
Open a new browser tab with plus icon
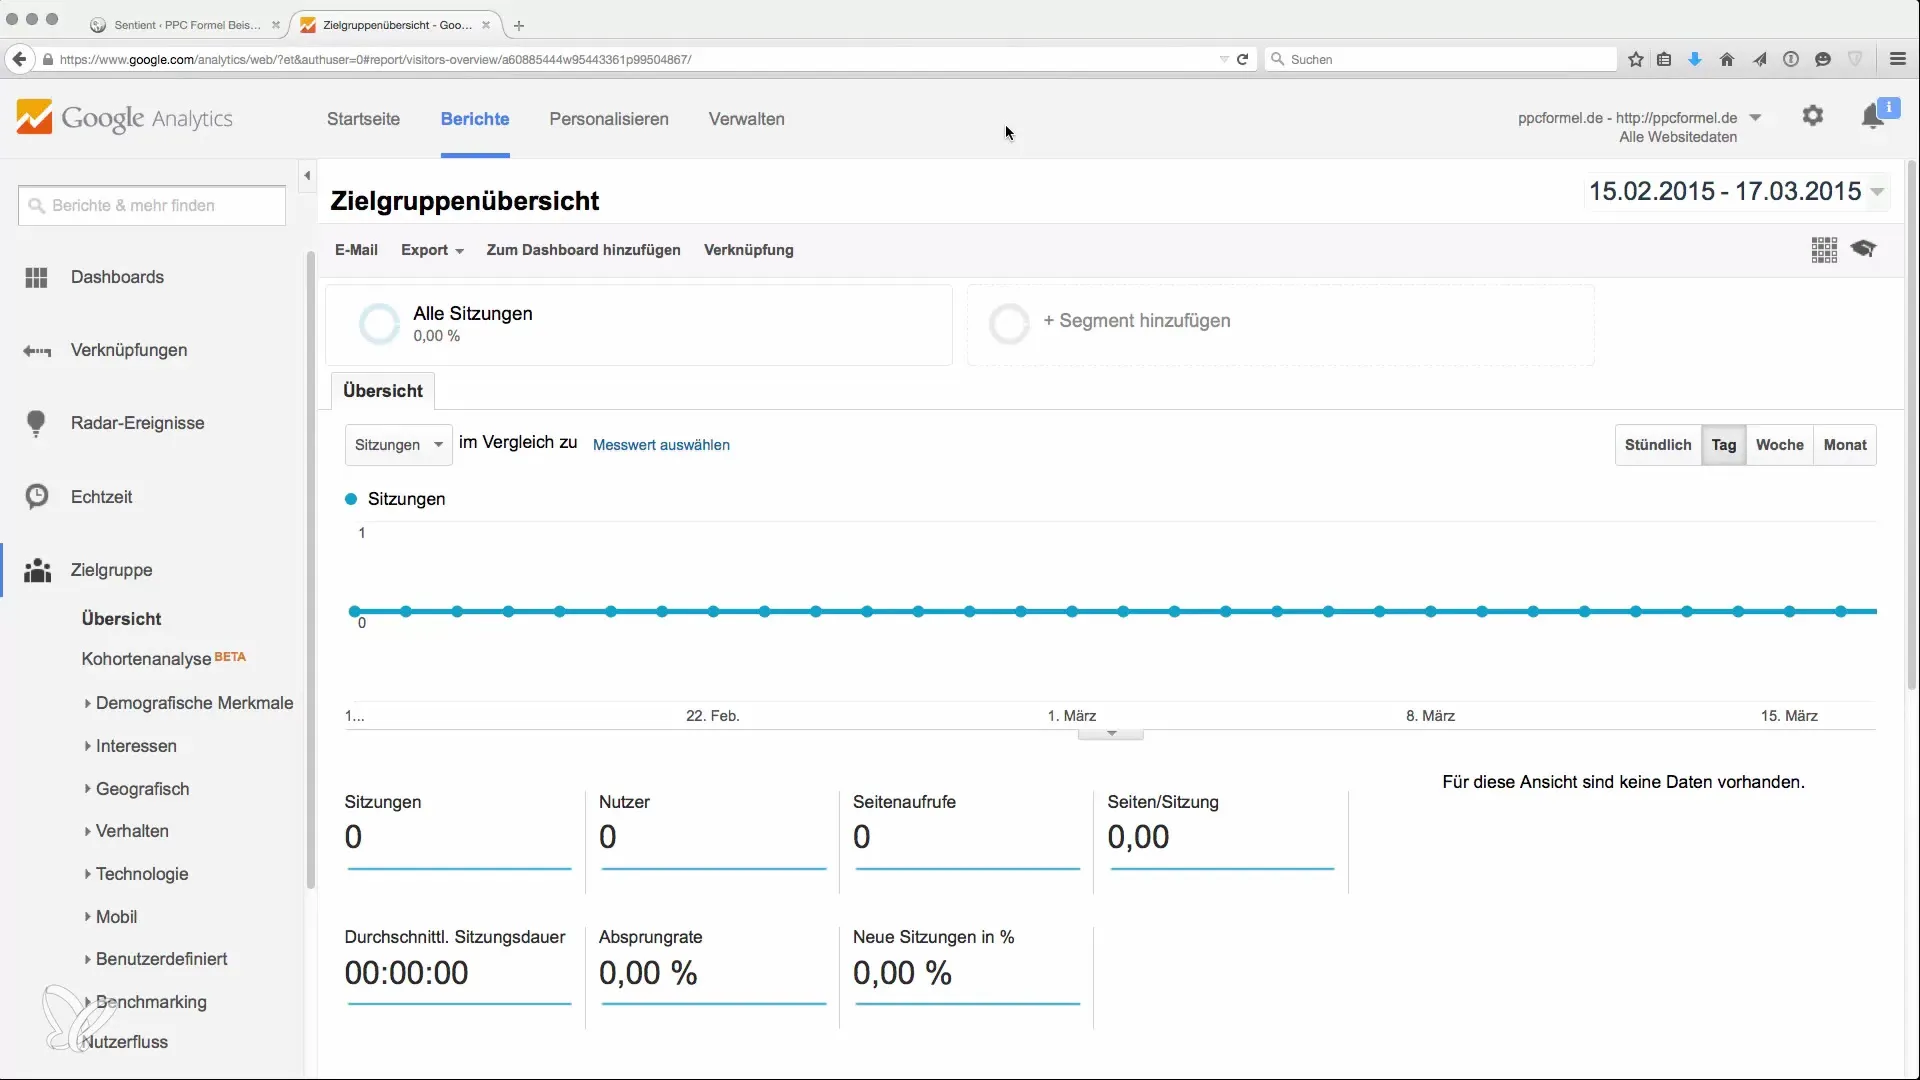click(x=519, y=25)
